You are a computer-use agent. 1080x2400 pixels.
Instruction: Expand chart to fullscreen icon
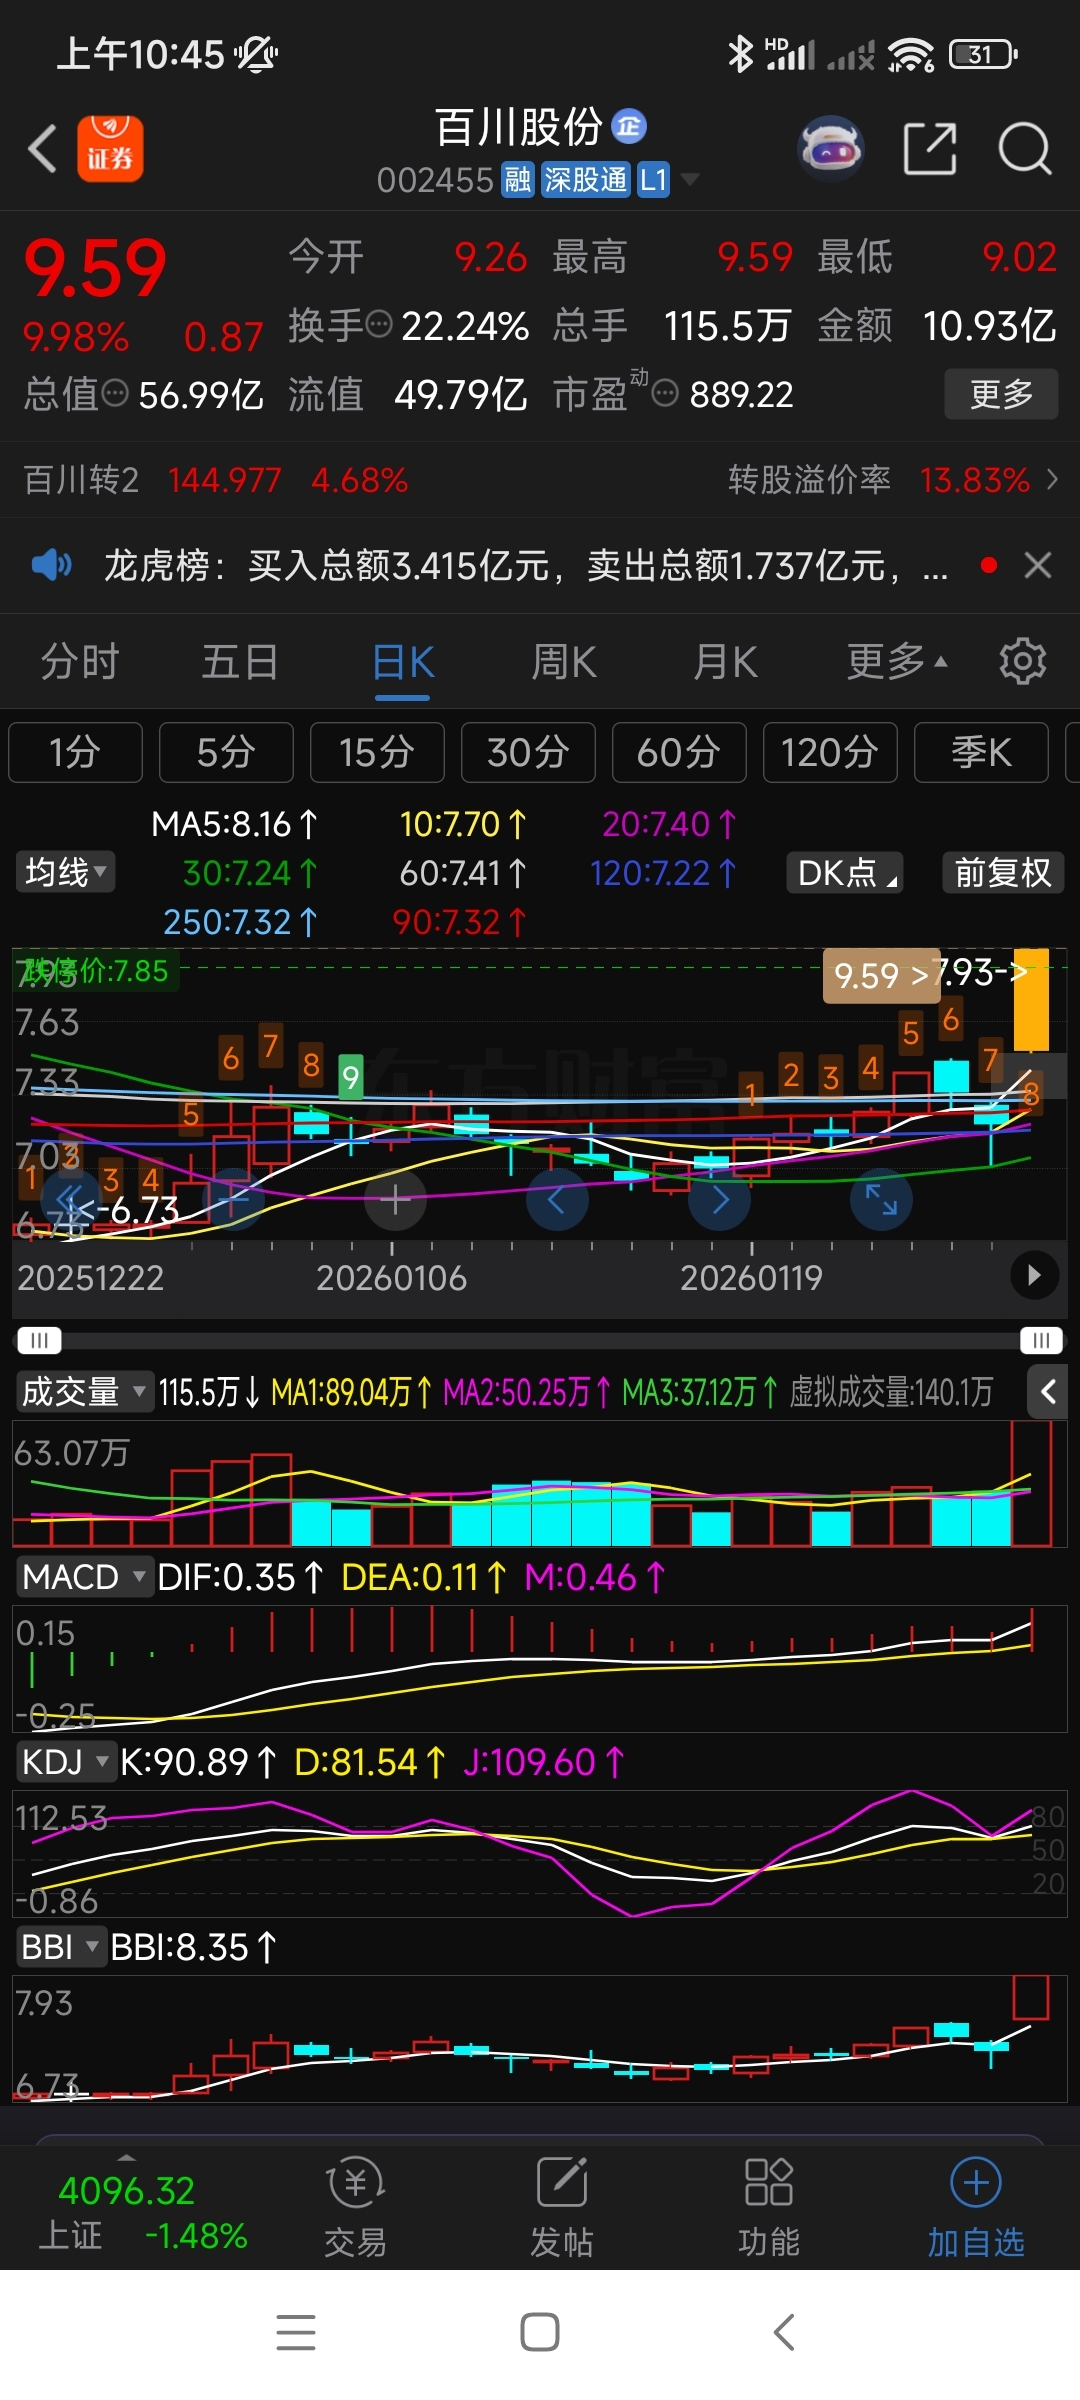pyautogui.click(x=881, y=1199)
